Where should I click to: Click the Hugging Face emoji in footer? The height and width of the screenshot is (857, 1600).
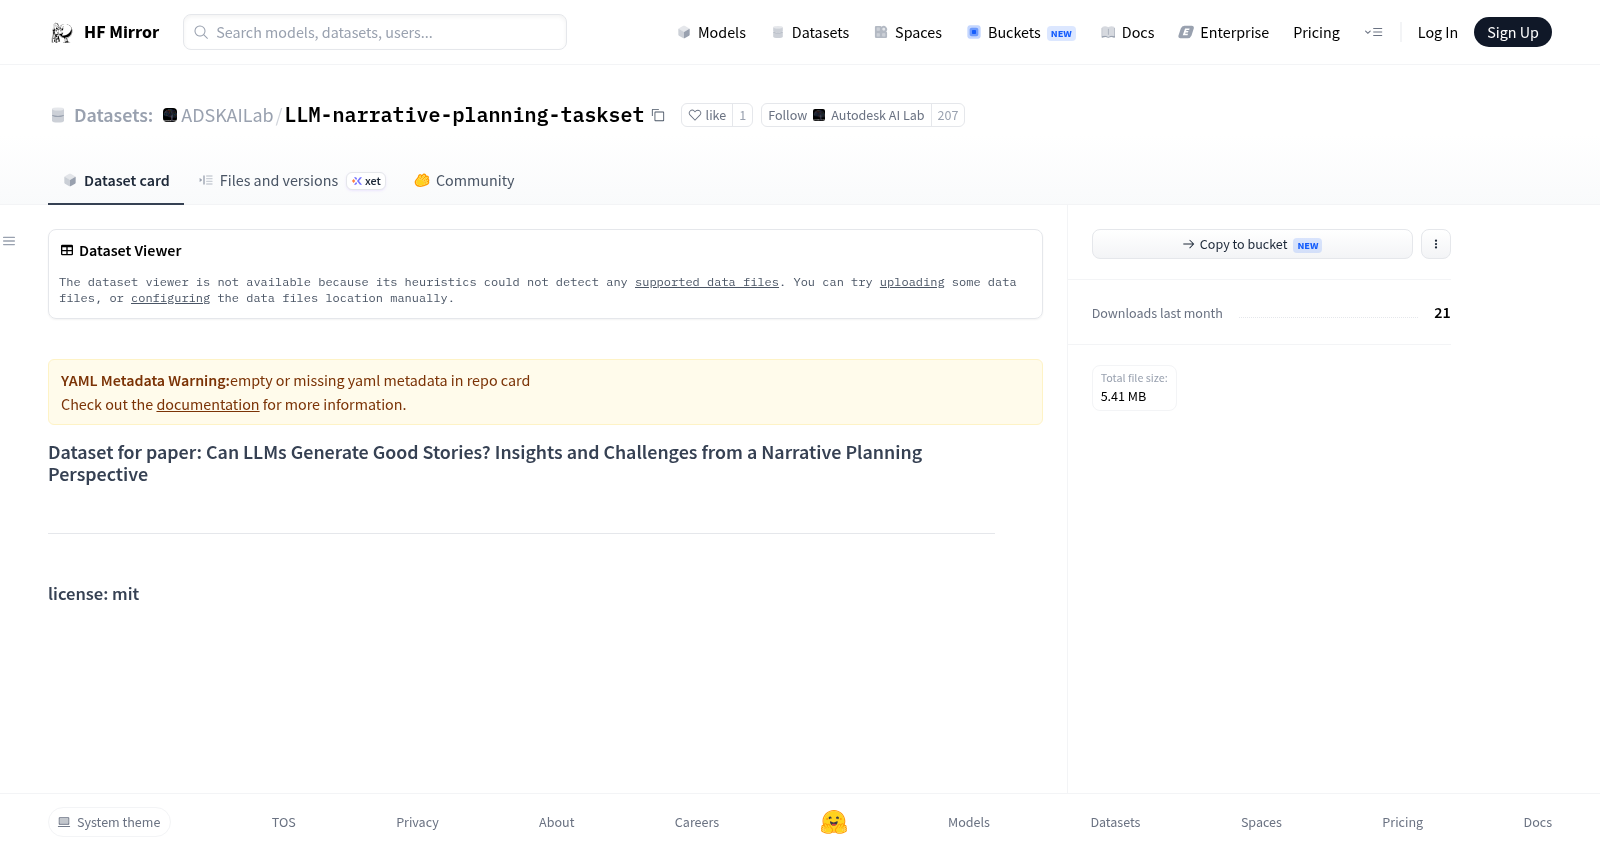pyautogui.click(x=834, y=822)
